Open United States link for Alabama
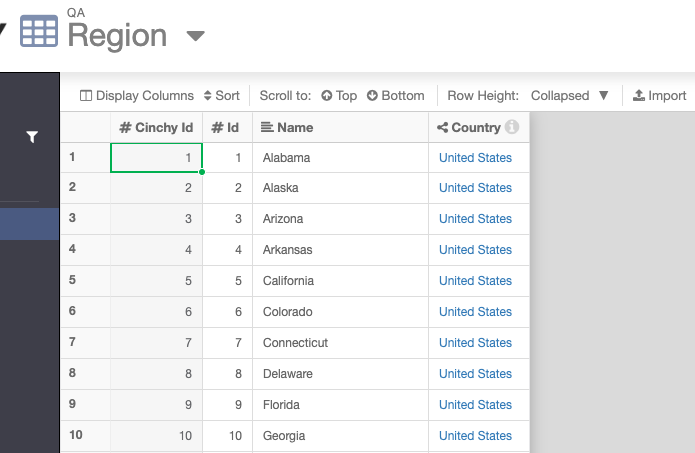This screenshot has height=453, width=695. pyautogui.click(x=475, y=158)
